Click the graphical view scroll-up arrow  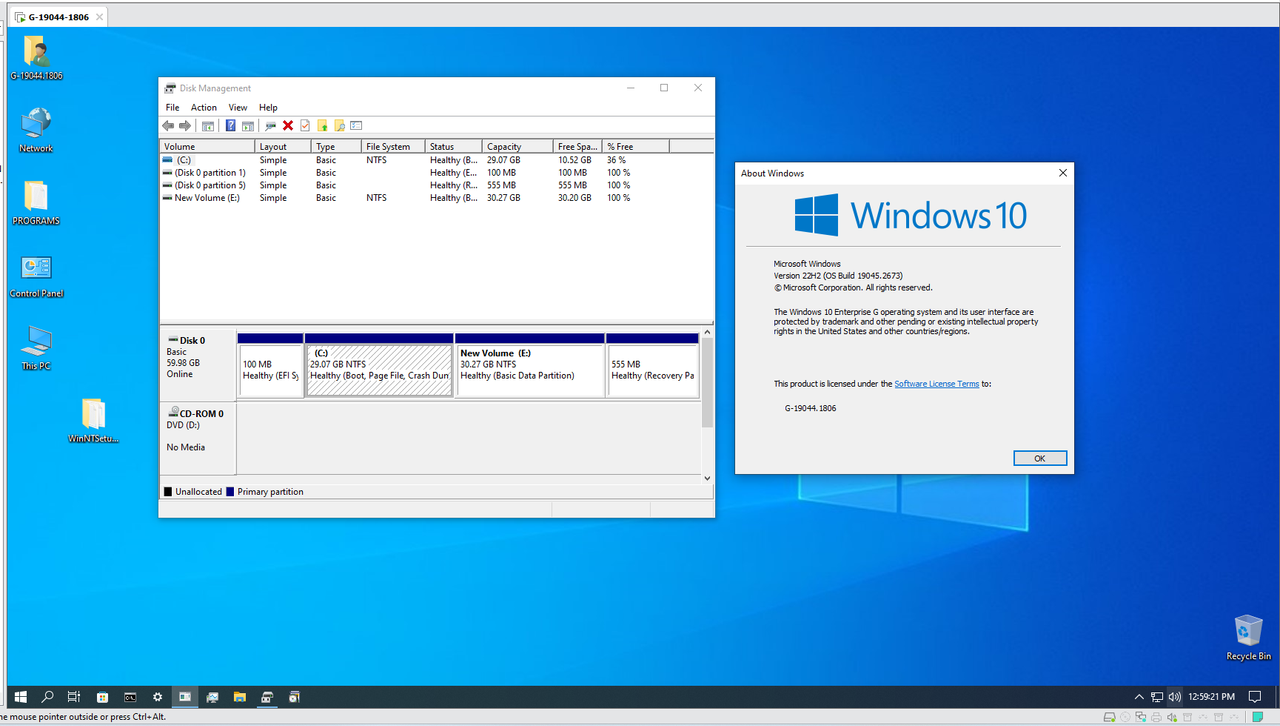point(708,332)
